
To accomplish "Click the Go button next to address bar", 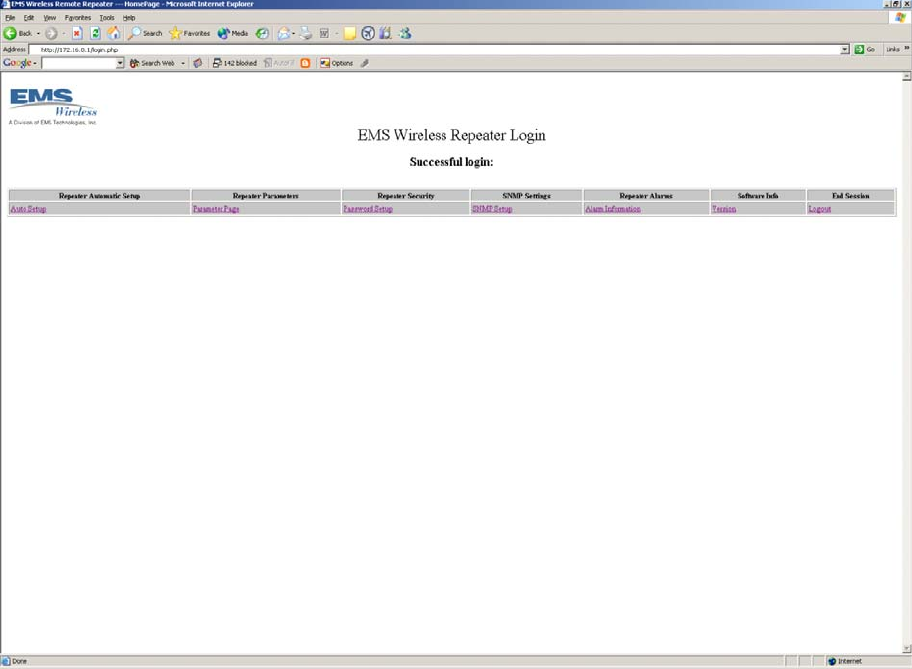I will pyautogui.click(x=865, y=49).
